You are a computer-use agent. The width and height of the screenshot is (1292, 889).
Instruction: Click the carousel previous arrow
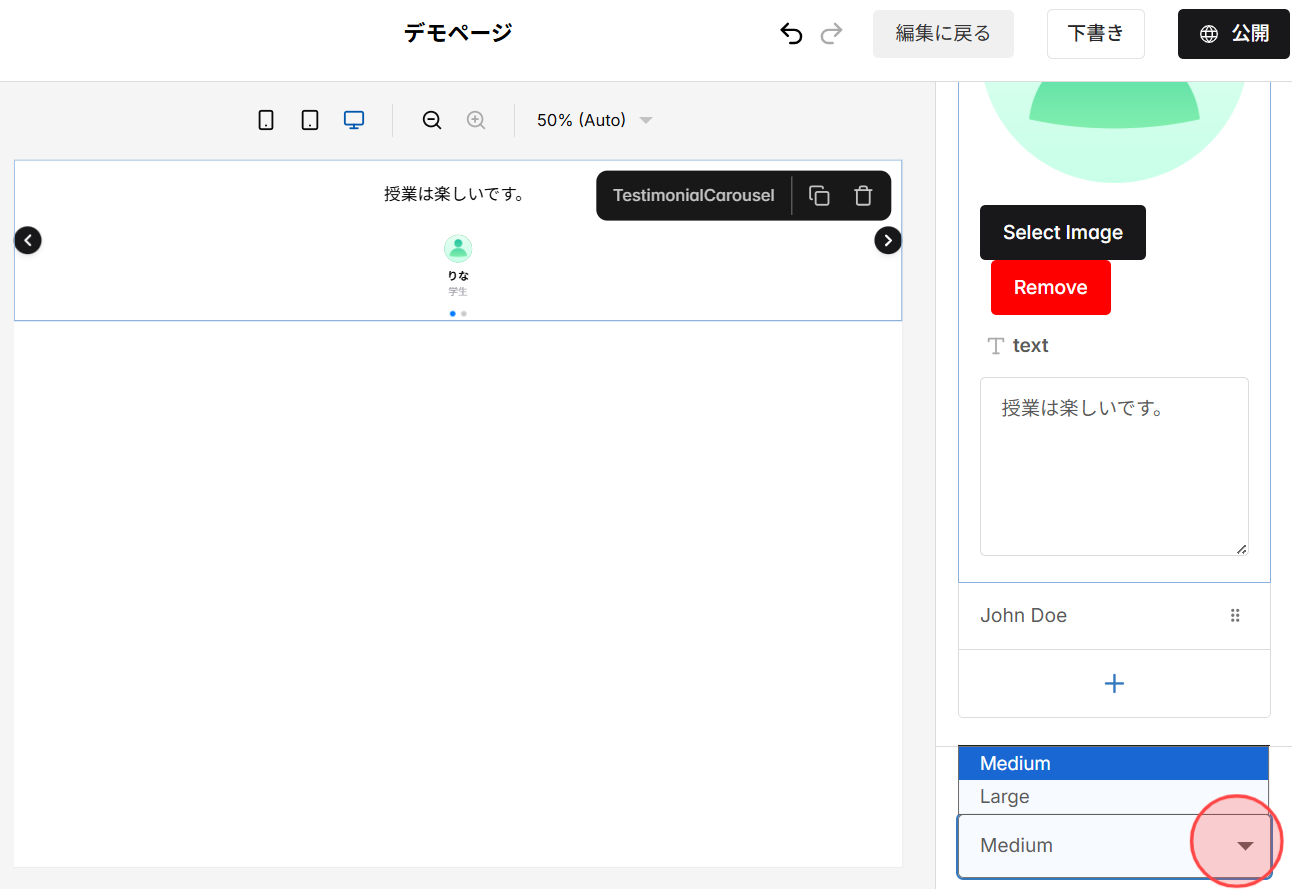click(x=27, y=240)
